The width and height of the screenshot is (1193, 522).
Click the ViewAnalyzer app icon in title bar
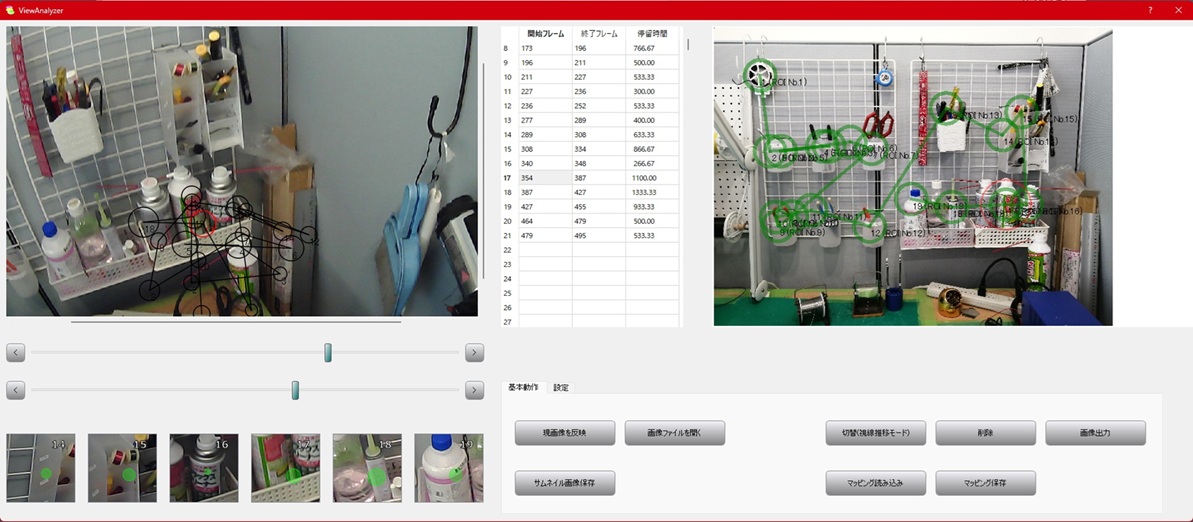[x=10, y=10]
